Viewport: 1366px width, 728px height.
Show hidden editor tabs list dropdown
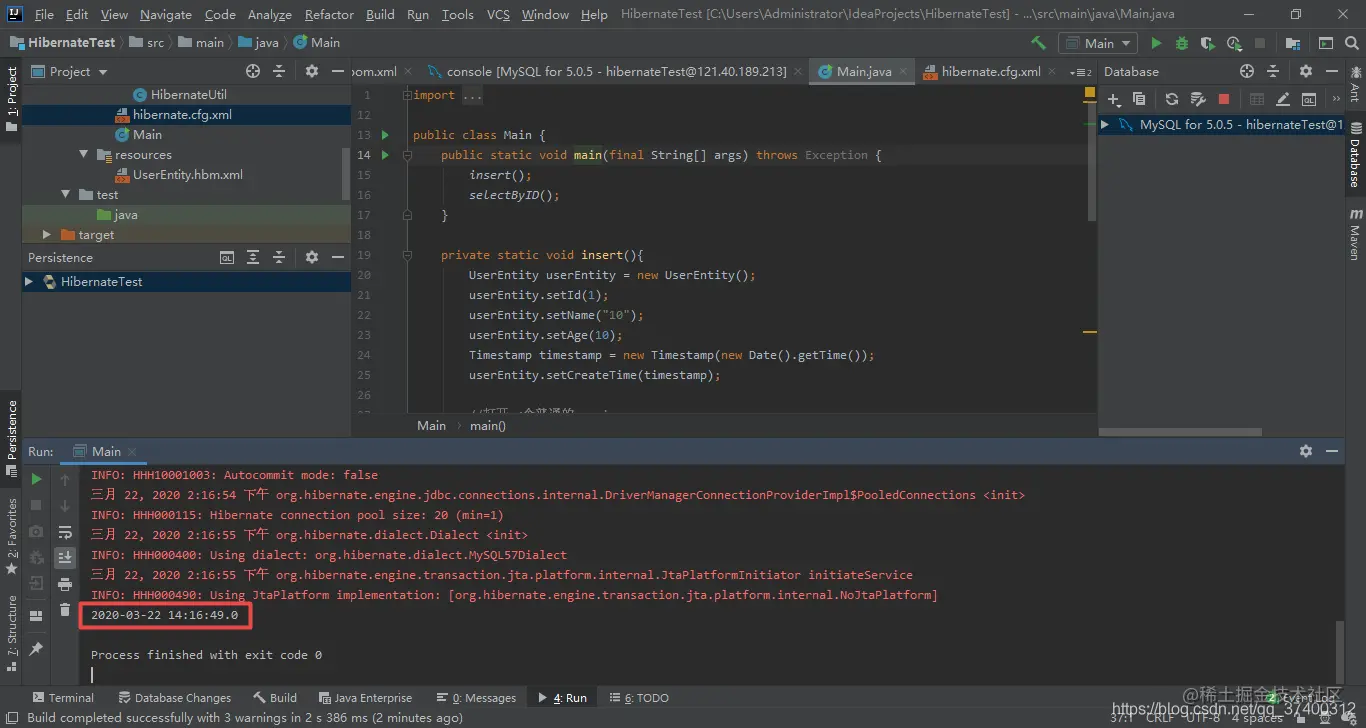[1080, 72]
